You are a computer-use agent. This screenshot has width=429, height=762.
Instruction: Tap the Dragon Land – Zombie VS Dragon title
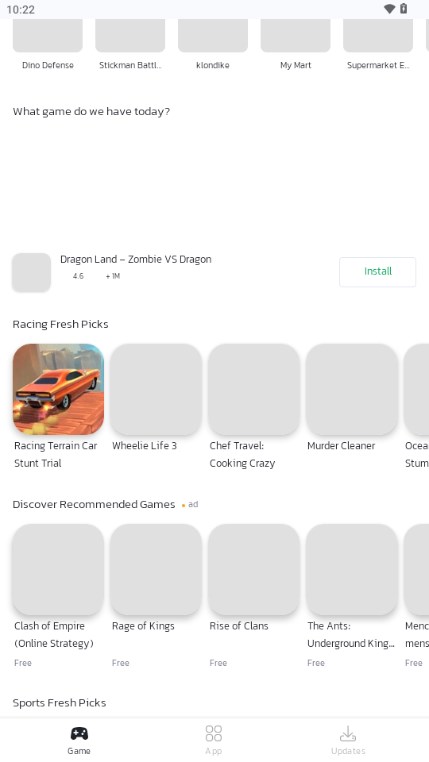click(136, 259)
